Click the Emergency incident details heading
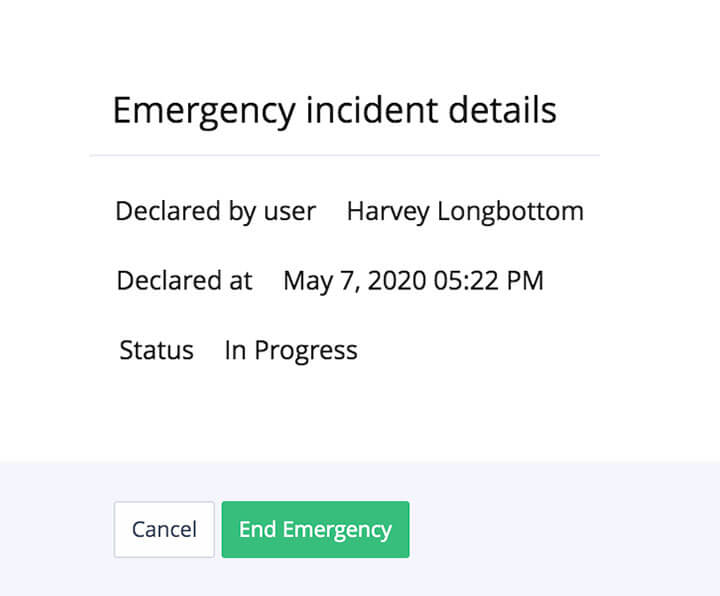Image resolution: width=720 pixels, height=596 pixels. pyautogui.click(x=334, y=109)
